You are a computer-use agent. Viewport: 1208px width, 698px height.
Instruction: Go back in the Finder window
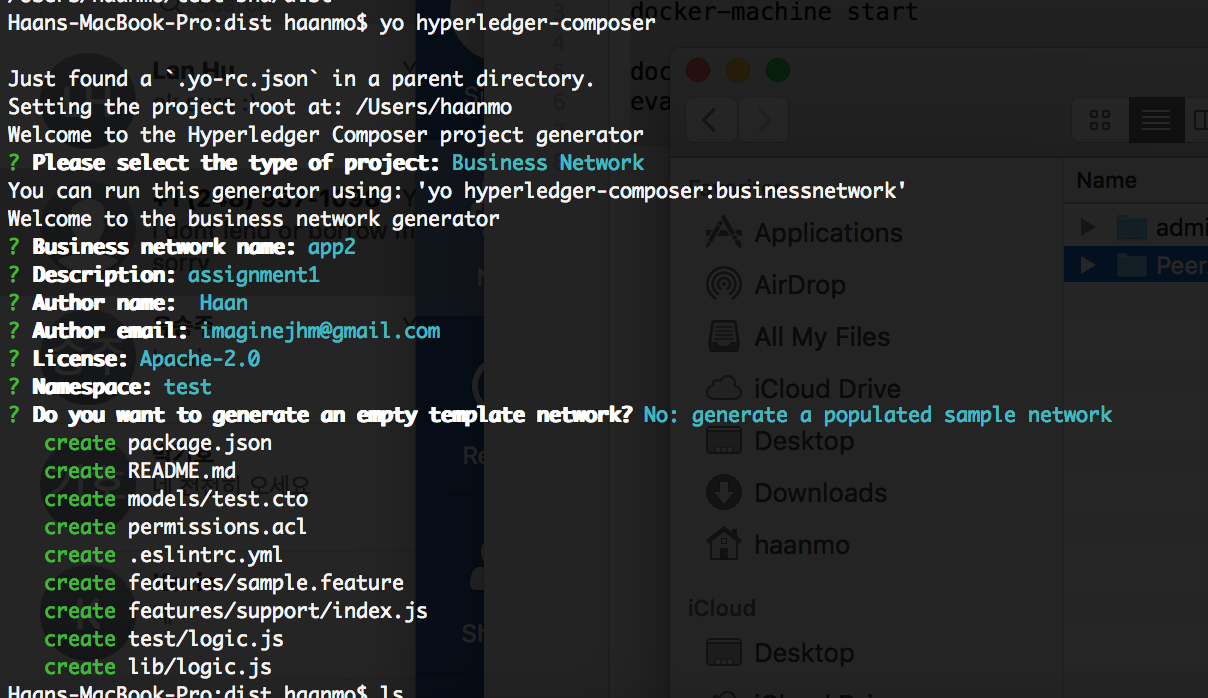coord(711,121)
